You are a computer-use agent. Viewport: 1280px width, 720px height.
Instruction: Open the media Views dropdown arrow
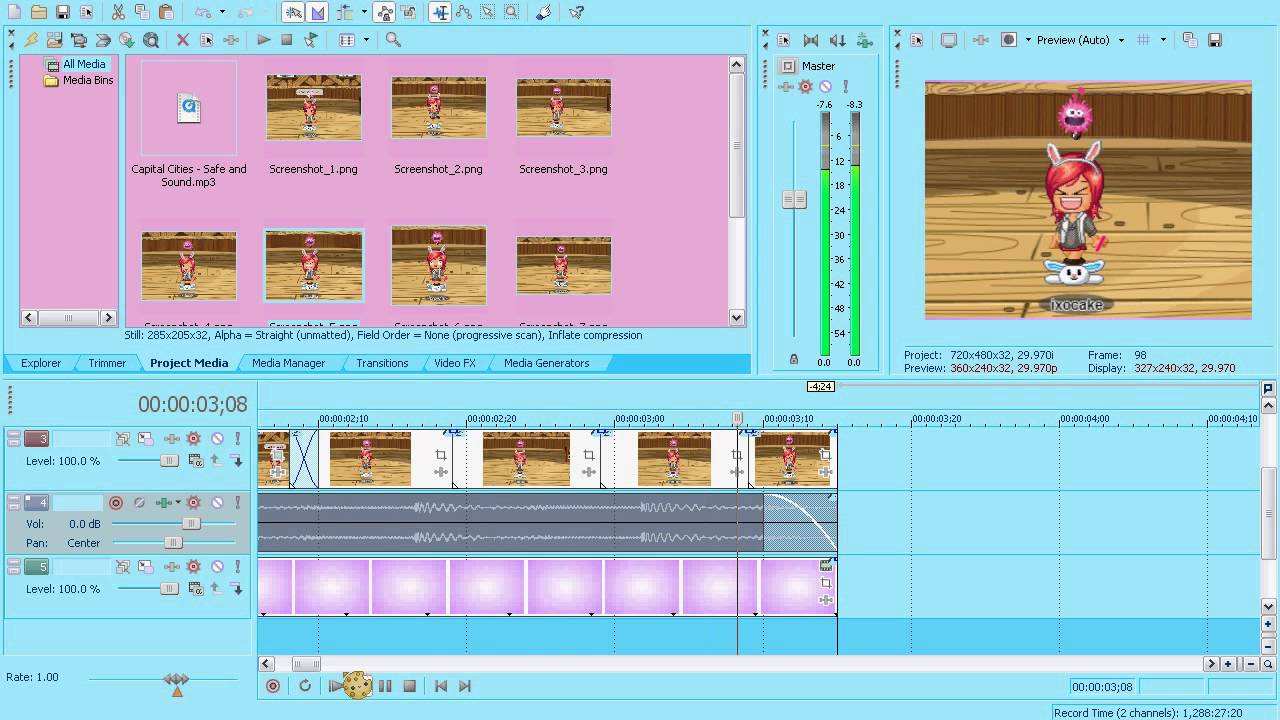366,40
